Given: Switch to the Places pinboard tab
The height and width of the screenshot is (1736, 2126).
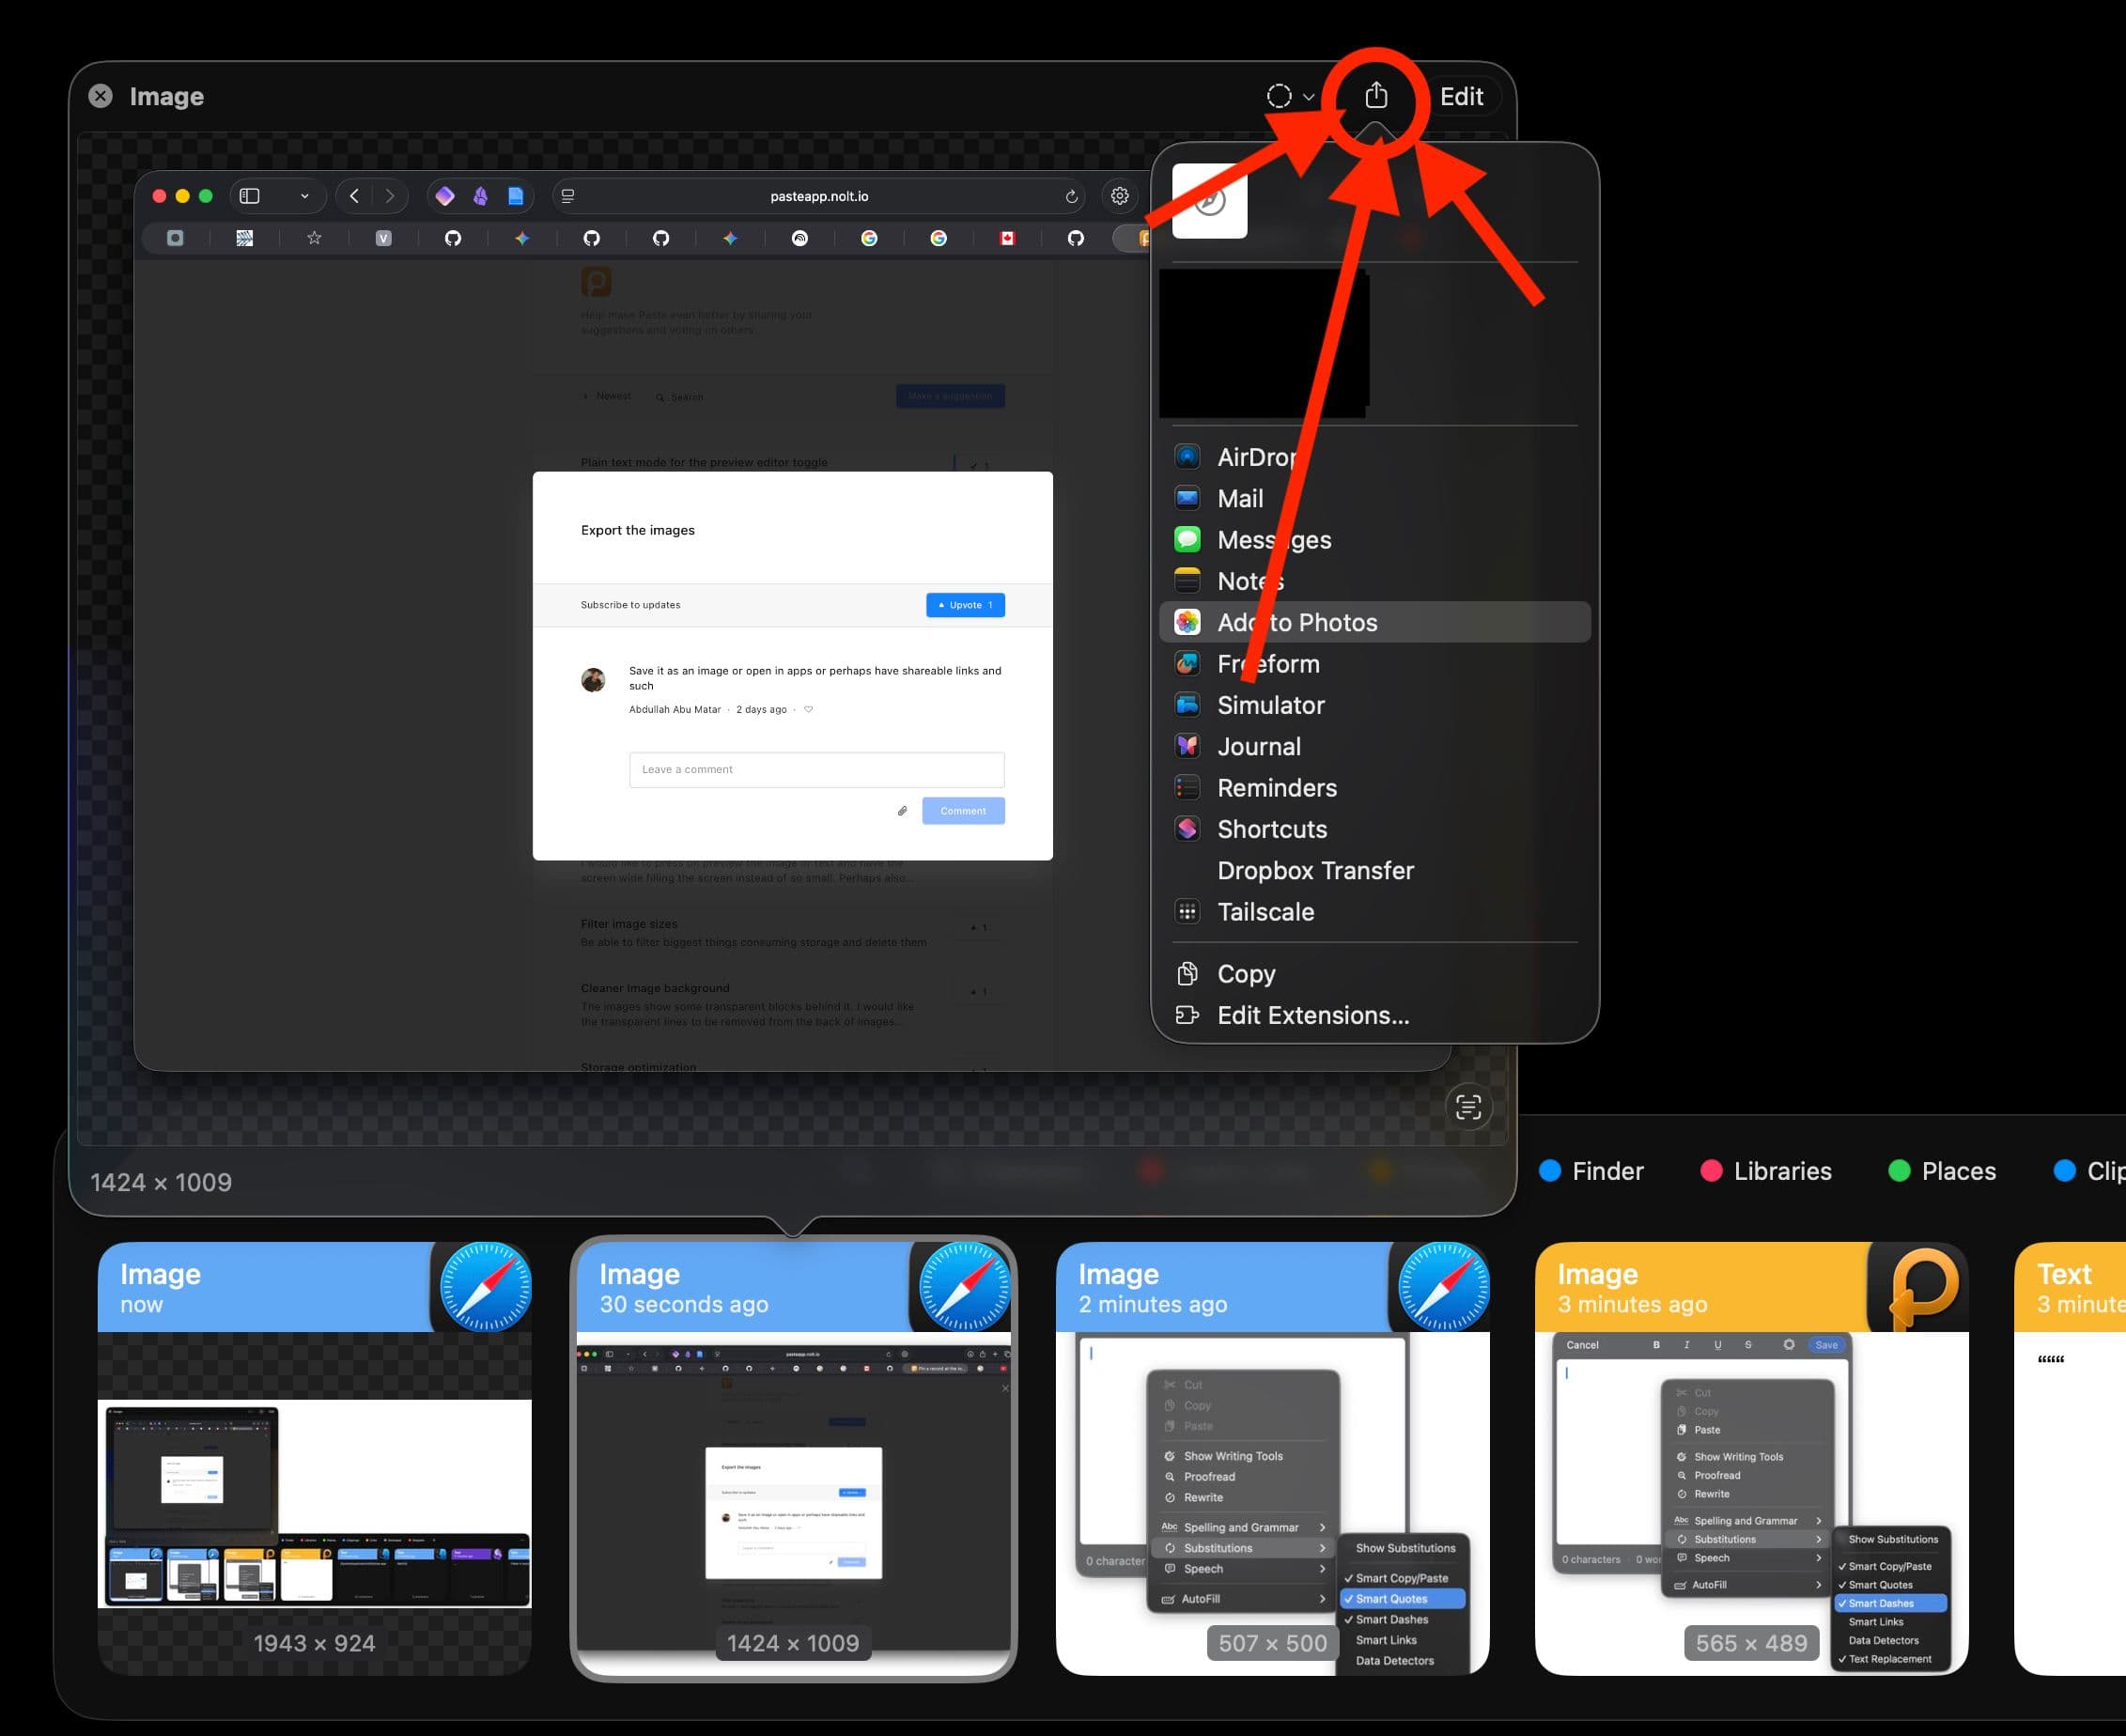Looking at the screenshot, I should coord(1942,1171).
